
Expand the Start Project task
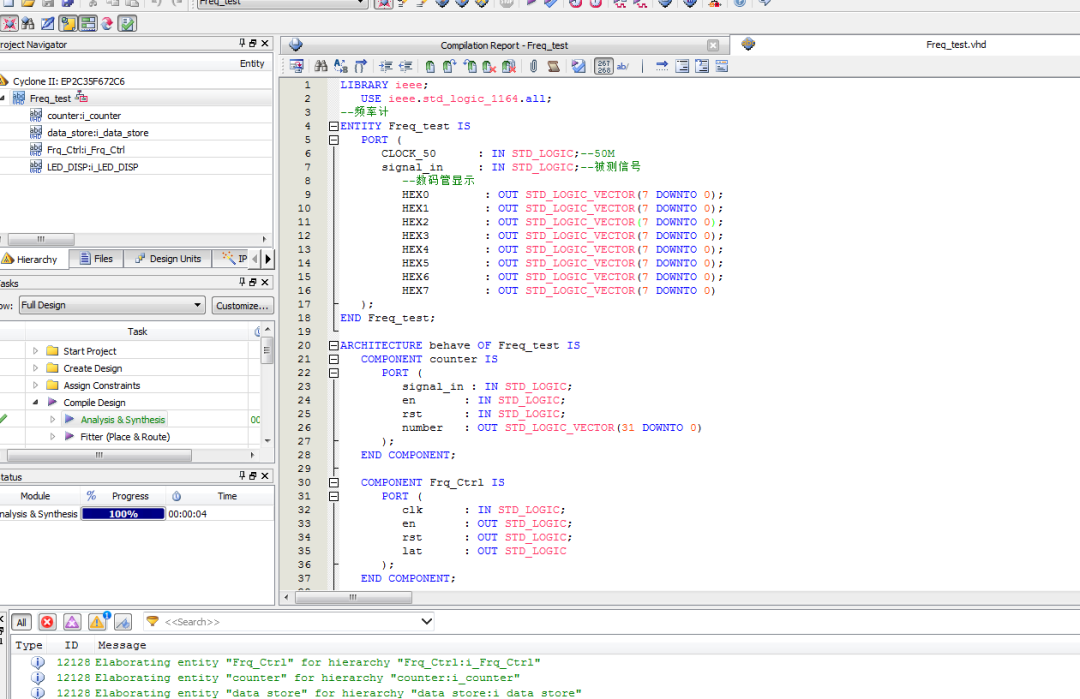pyautogui.click(x=37, y=351)
